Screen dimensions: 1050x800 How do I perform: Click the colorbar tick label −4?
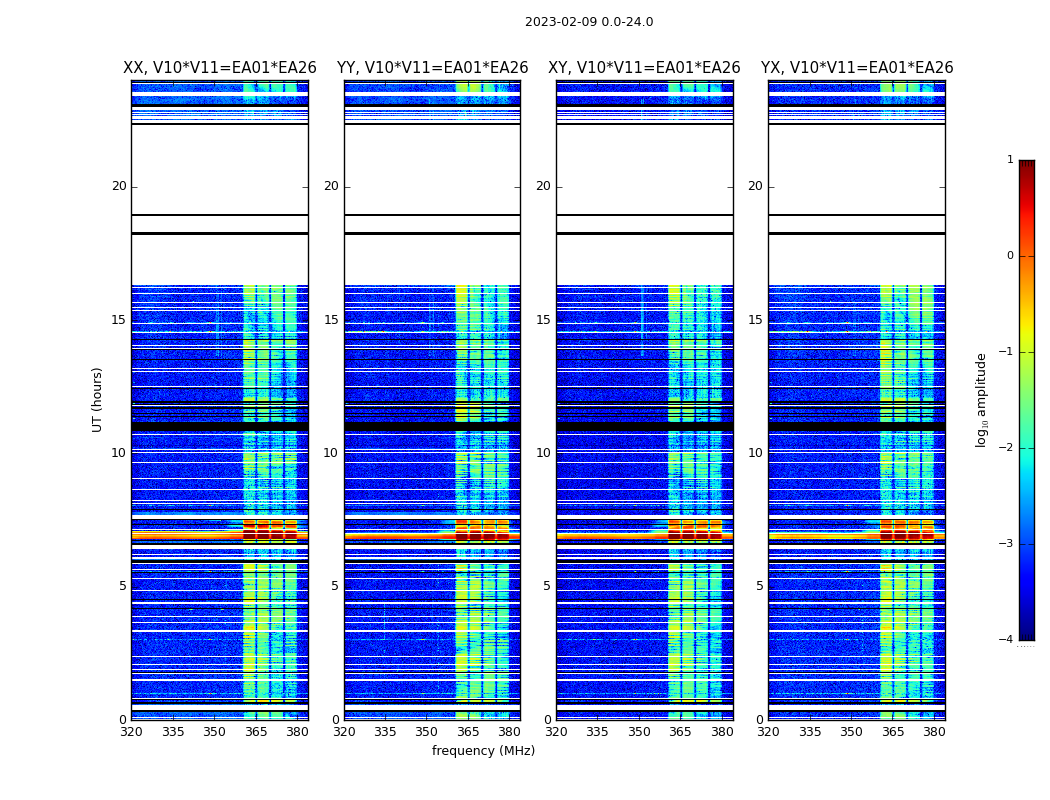coord(1007,640)
